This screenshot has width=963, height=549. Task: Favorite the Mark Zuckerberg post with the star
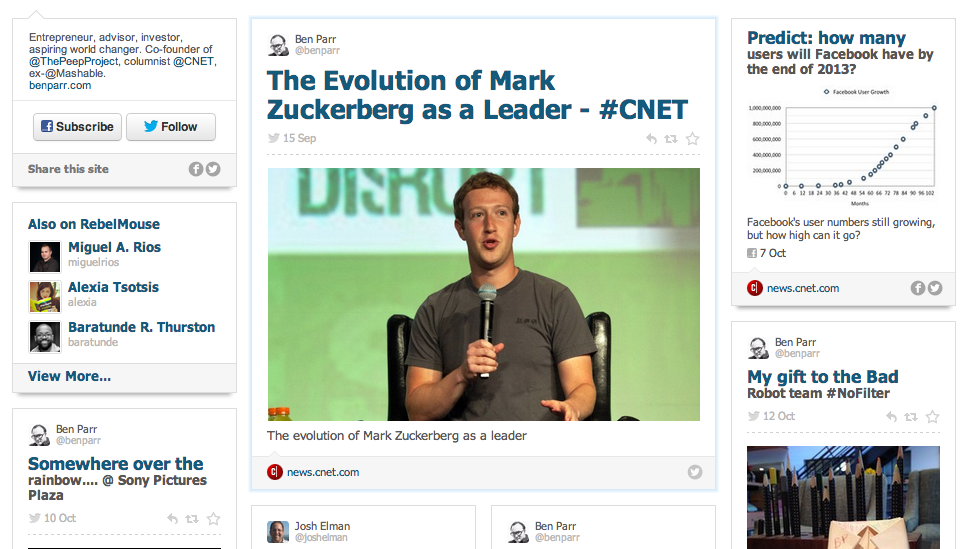click(692, 139)
